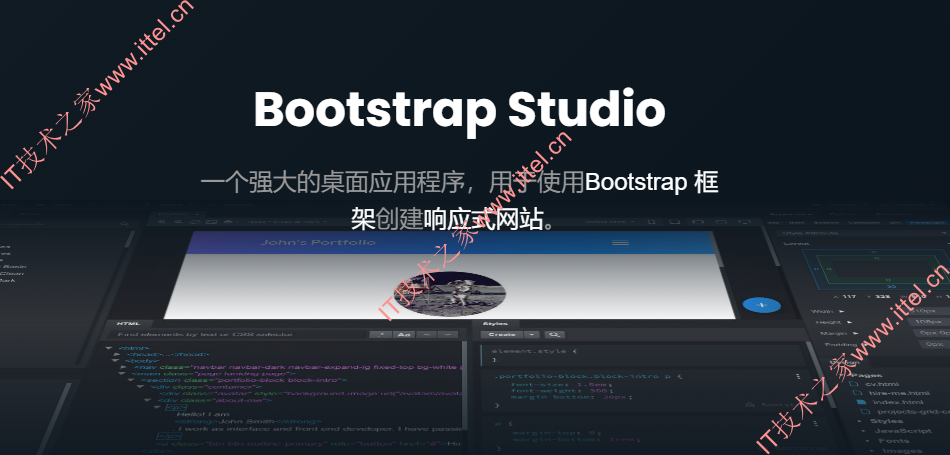Expand the Height options arrow
This screenshot has width=950, height=455.
[849, 322]
